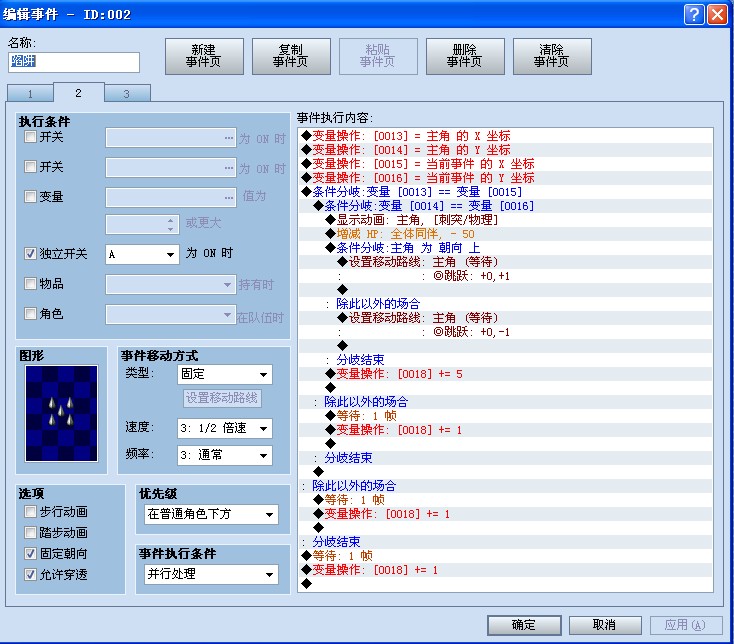Screen dimensions: 734x644
Task: Select command line 变量操作 [0015] 当前事件的X坐标
Action: pyautogui.click(x=505, y=164)
